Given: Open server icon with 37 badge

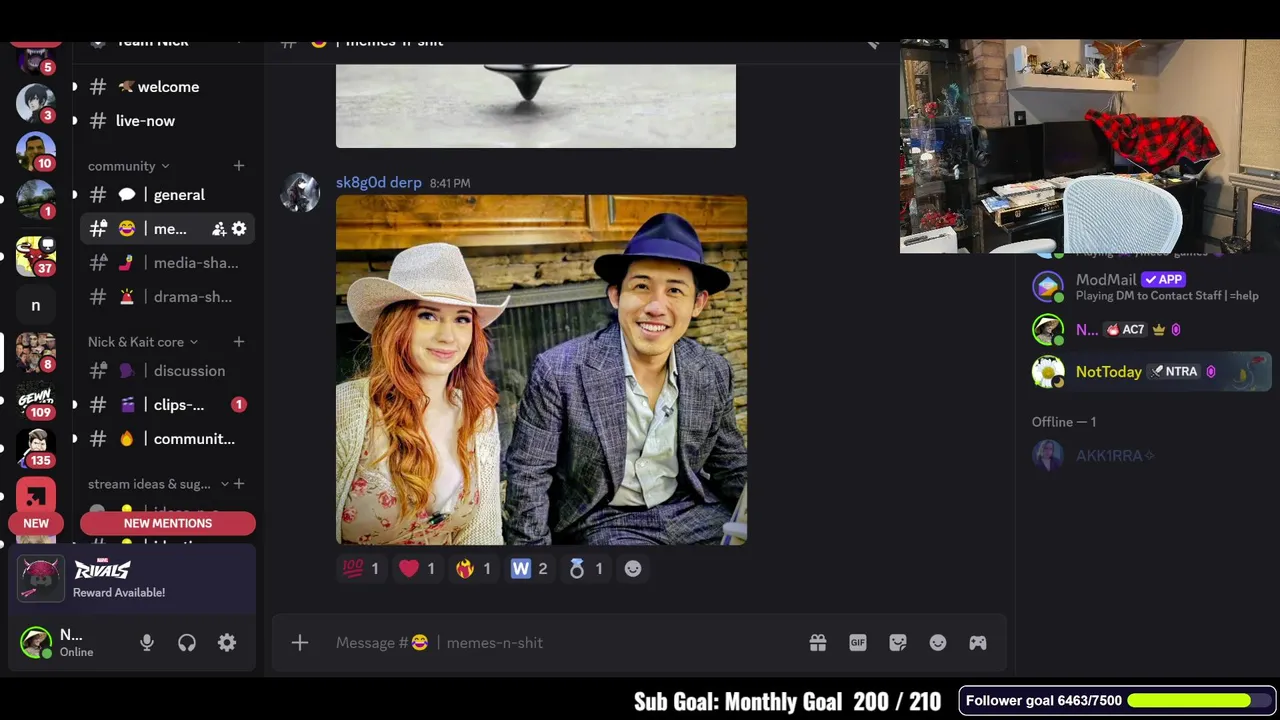Looking at the screenshot, I should 36,256.
